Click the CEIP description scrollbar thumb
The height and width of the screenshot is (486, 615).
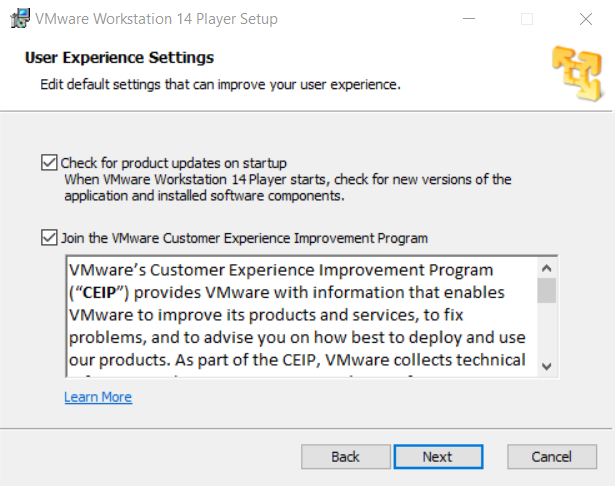coord(546,291)
